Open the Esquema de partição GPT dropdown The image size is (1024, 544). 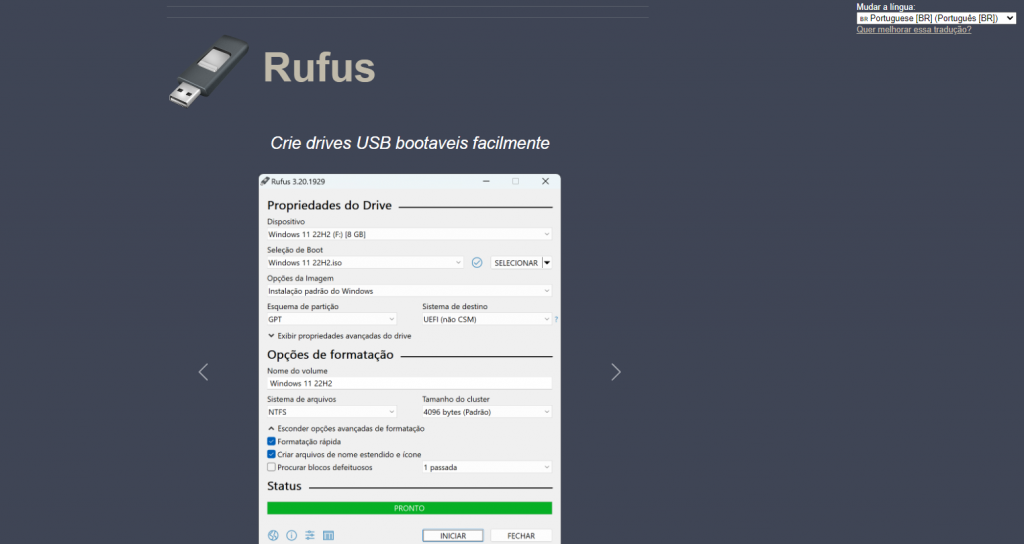click(331, 319)
